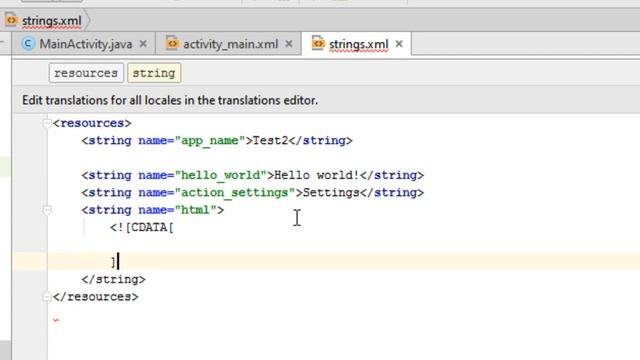Click the XML icon on activity_main.xml tab
The width and height of the screenshot is (640, 360).
click(172, 43)
